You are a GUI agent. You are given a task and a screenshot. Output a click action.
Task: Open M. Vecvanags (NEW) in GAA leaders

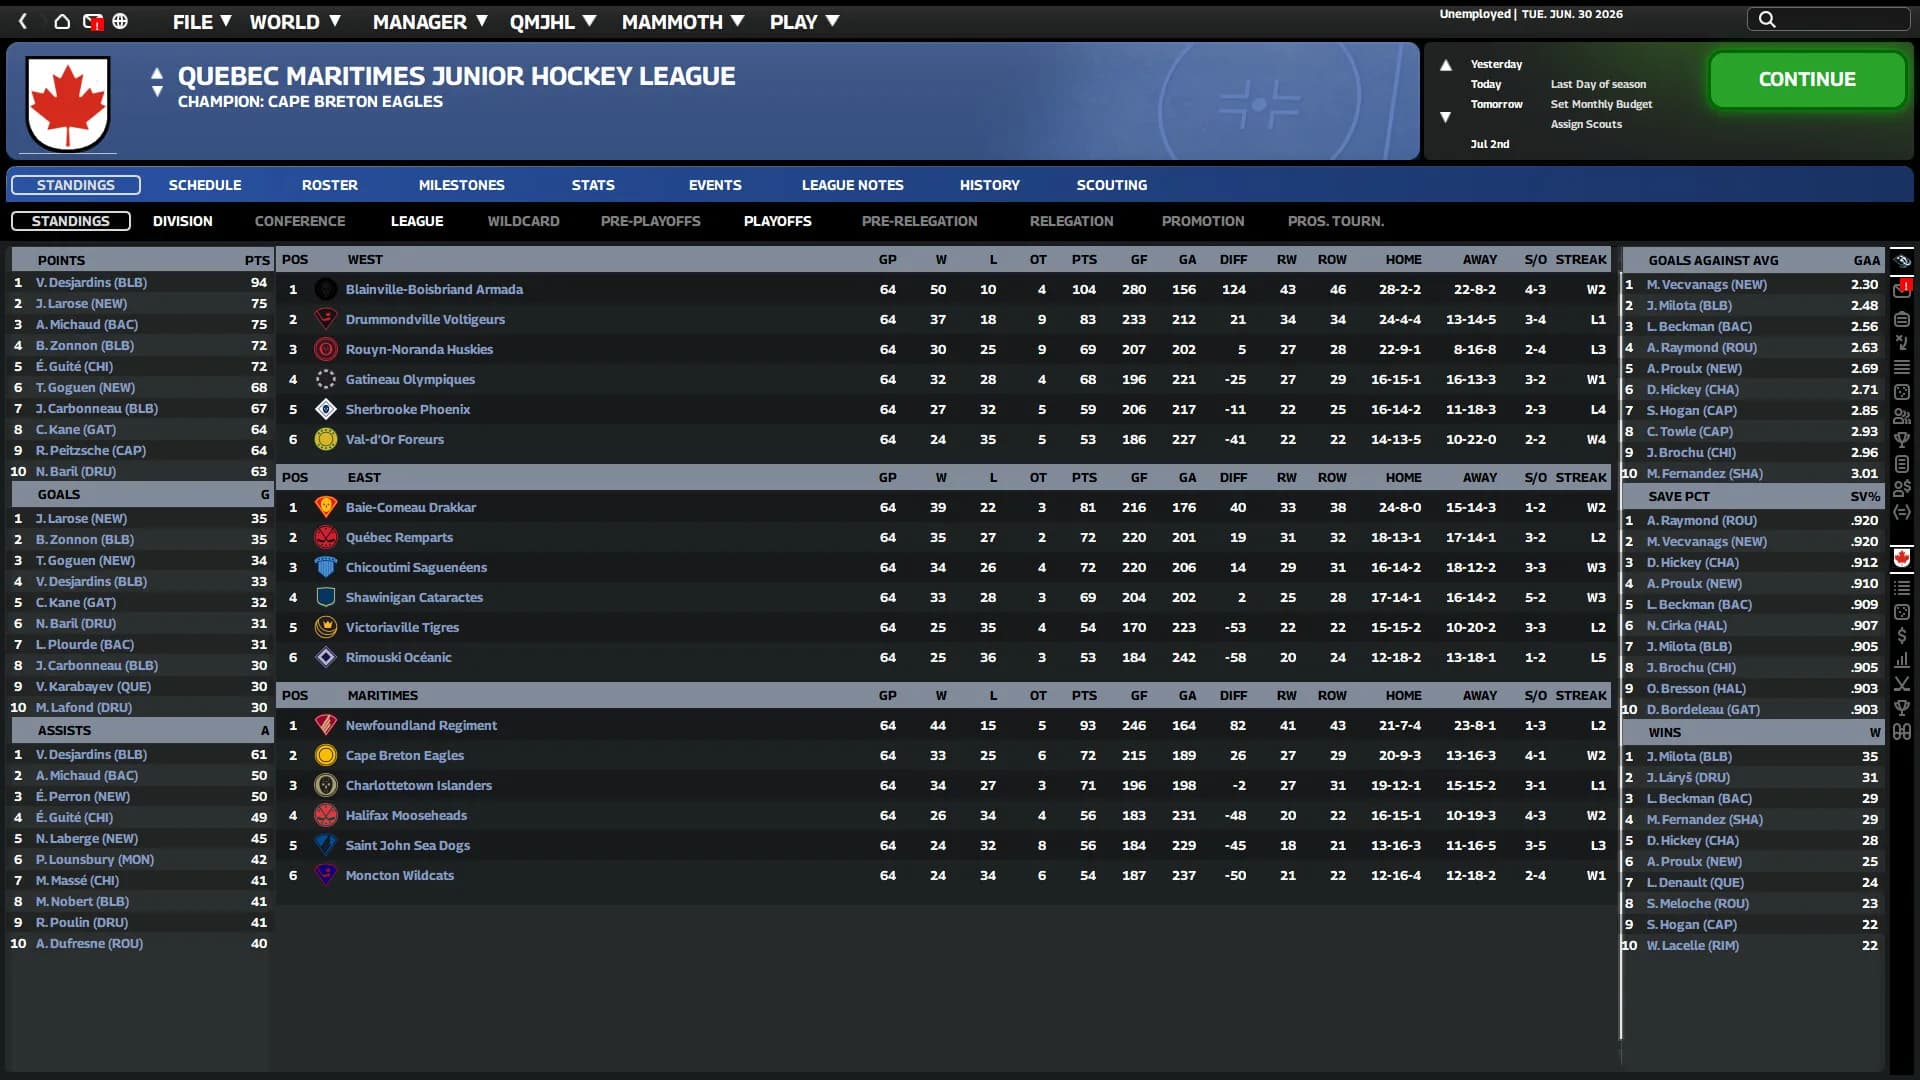1707,284
